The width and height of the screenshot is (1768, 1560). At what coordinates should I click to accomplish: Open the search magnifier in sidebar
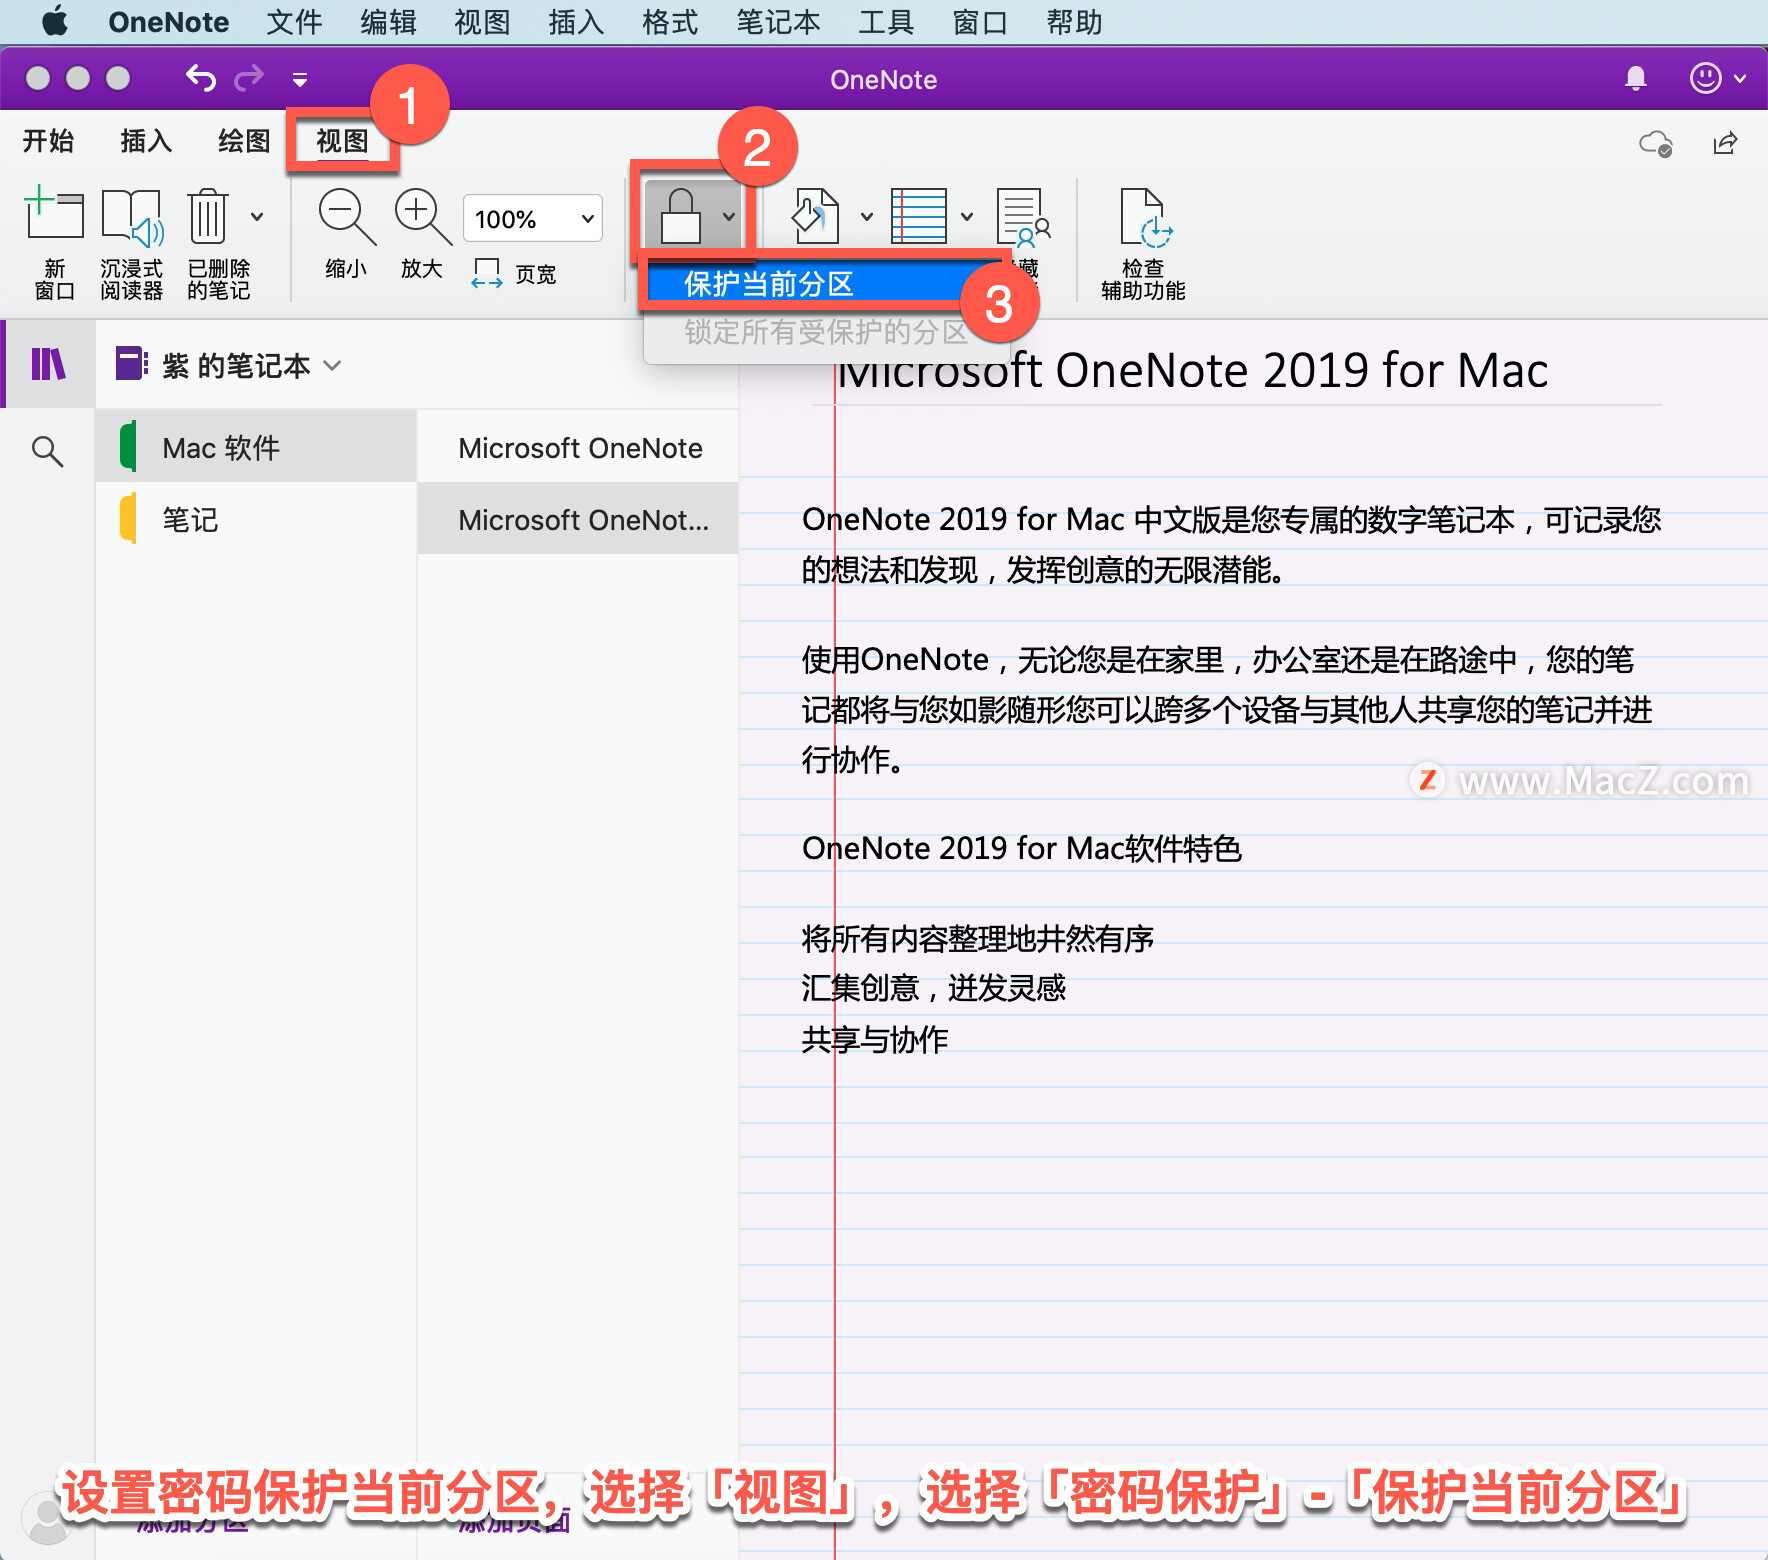(47, 451)
